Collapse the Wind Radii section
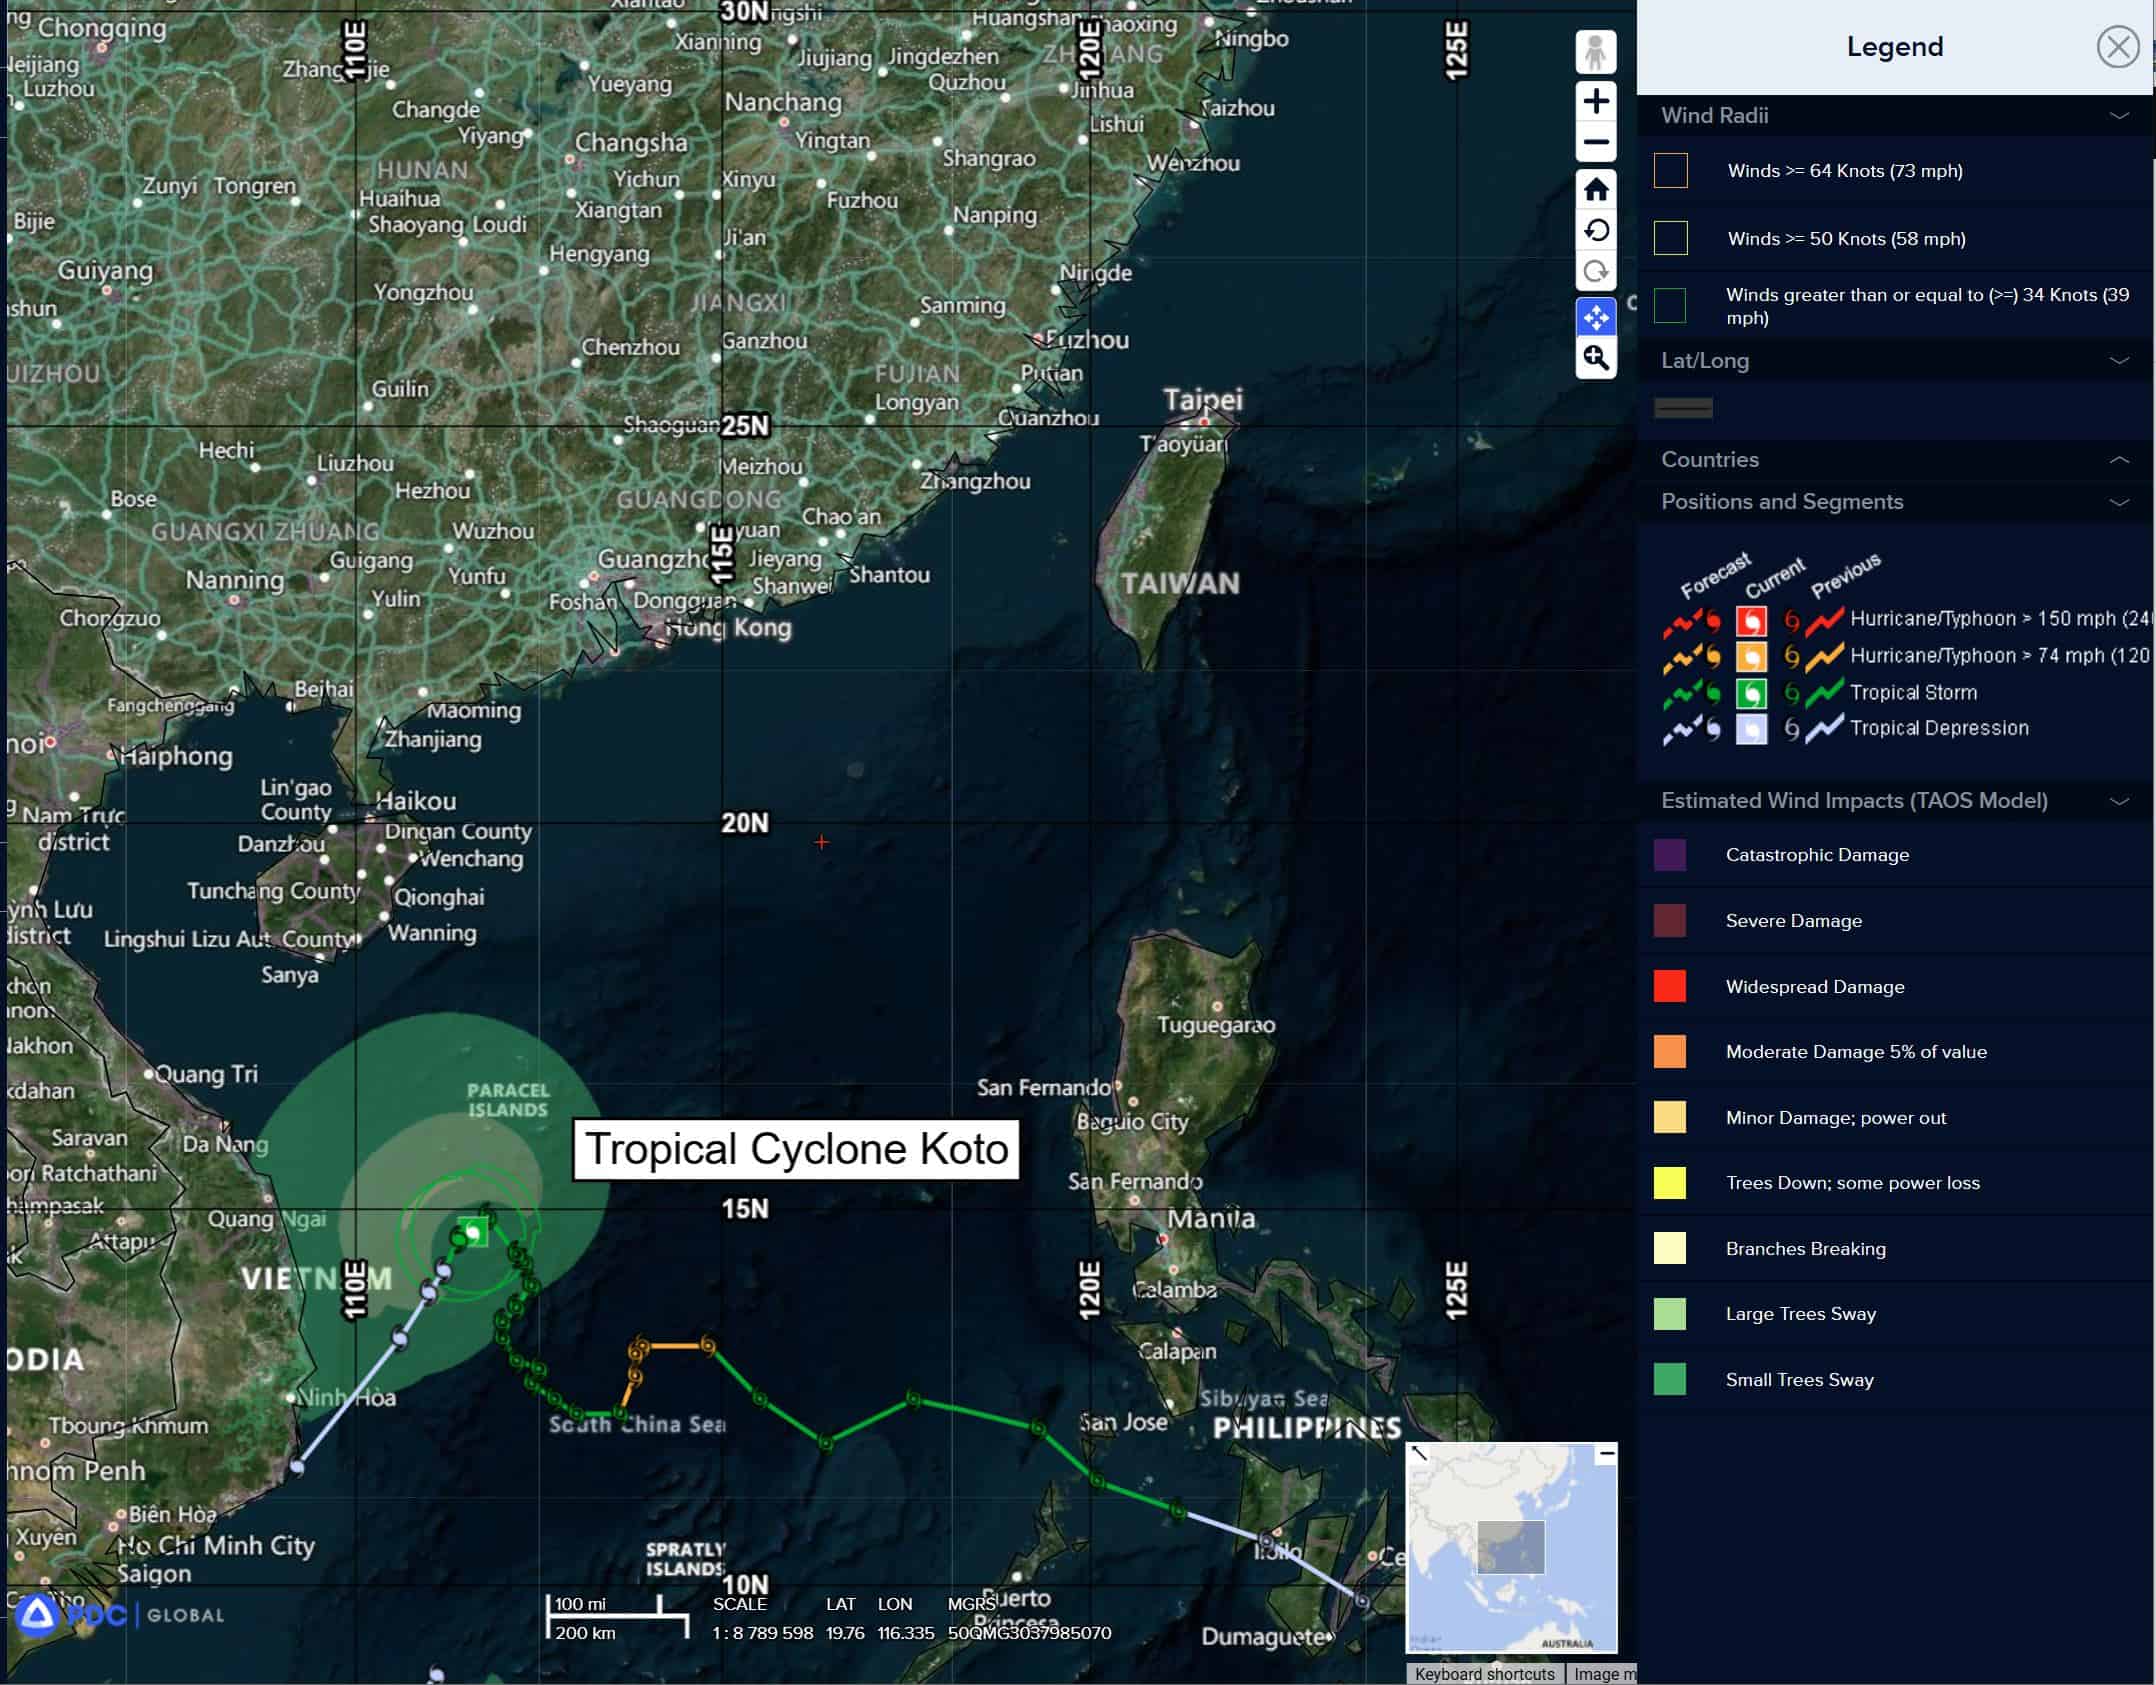2156x1685 pixels. pos(2118,116)
